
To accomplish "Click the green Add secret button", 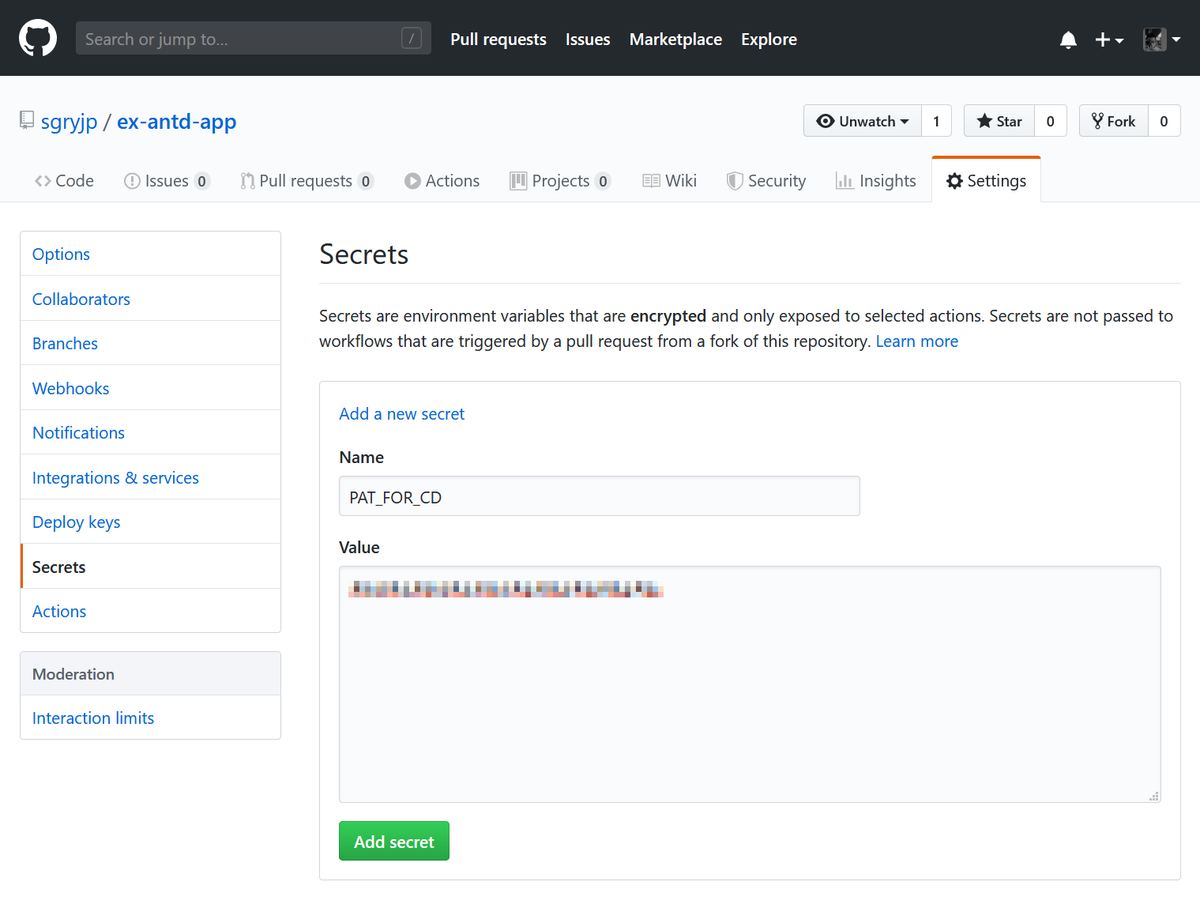I will 394,841.
